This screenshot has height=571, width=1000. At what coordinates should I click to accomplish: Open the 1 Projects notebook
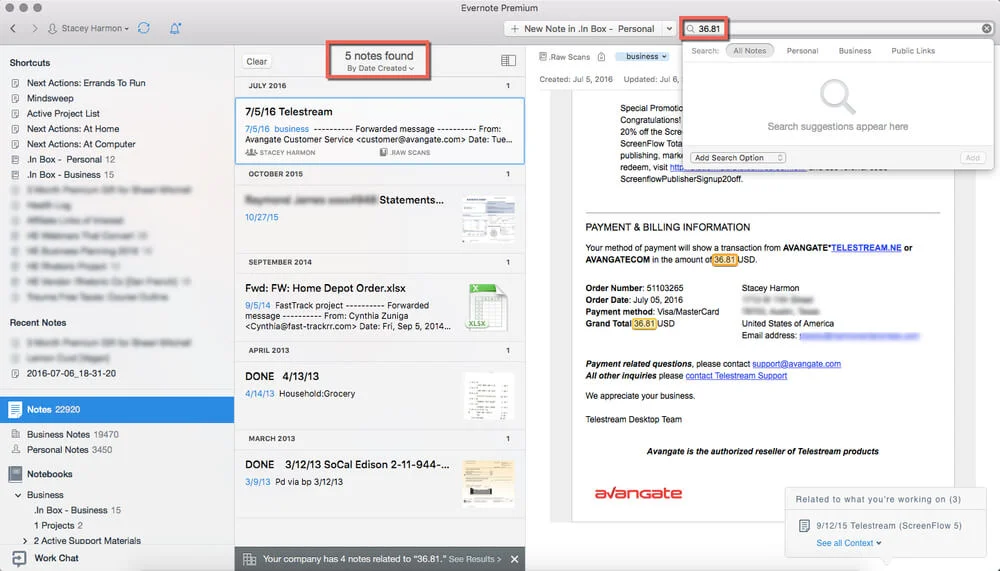pos(58,525)
